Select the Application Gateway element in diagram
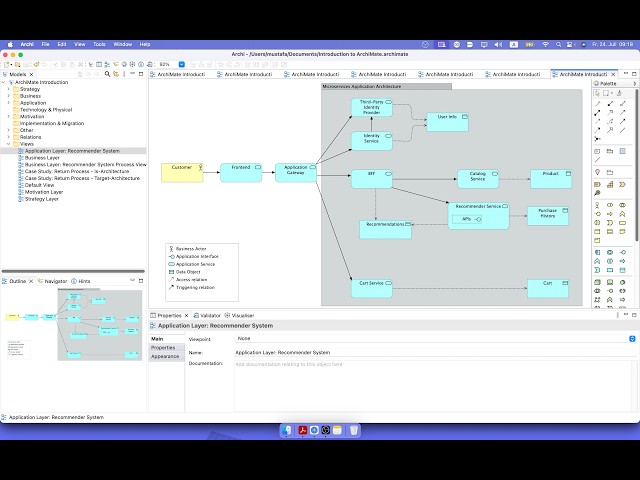 [x=296, y=173]
